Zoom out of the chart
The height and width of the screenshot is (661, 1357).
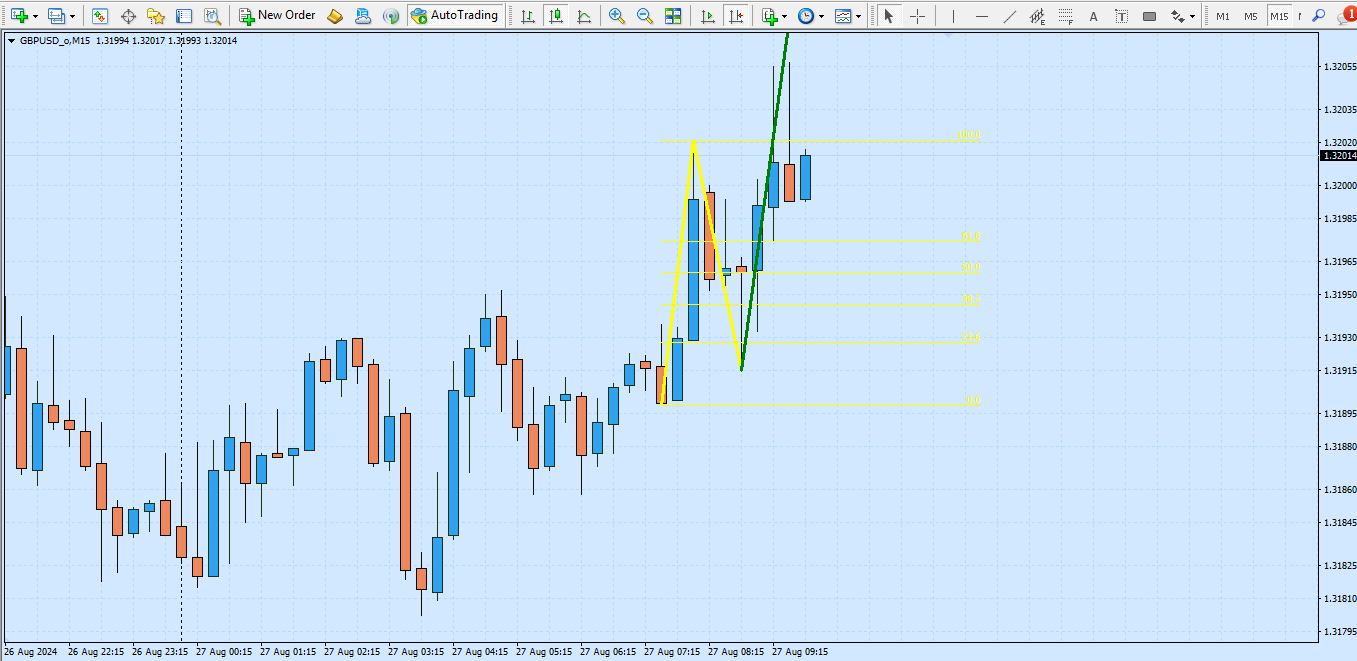(645, 16)
